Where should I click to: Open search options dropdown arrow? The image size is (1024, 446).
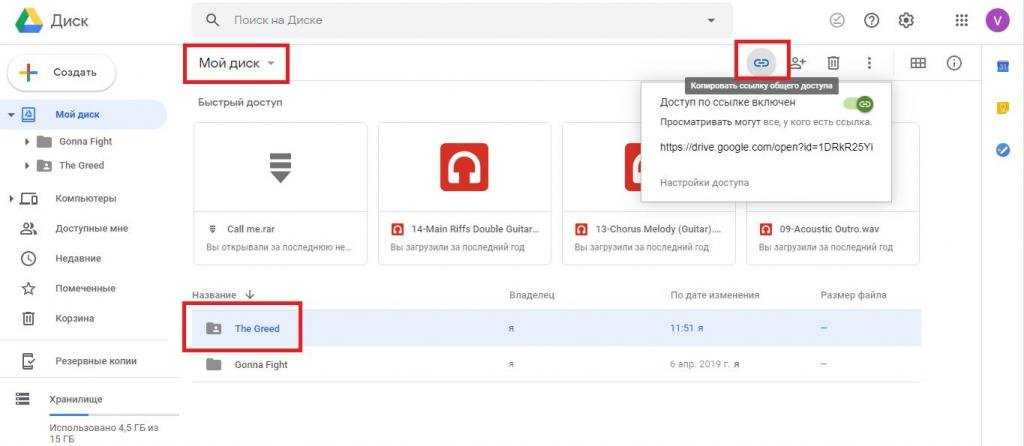tap(711, 20)
